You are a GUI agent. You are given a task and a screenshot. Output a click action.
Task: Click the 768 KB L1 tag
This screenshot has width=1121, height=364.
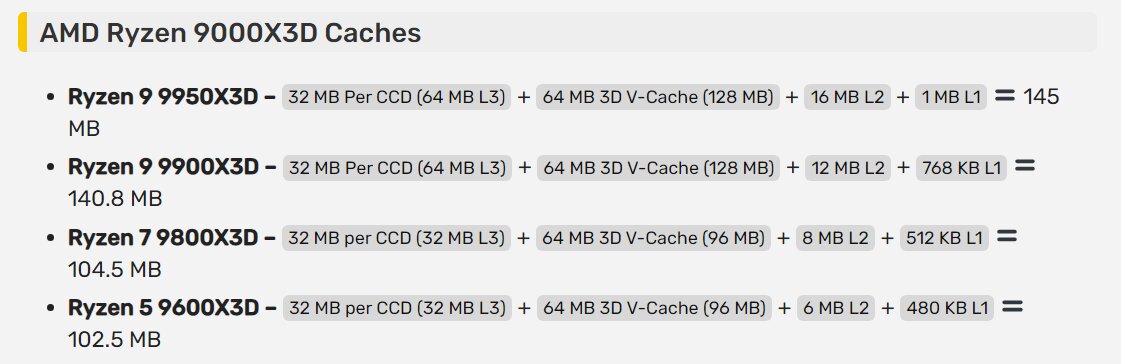click(962, 167)
